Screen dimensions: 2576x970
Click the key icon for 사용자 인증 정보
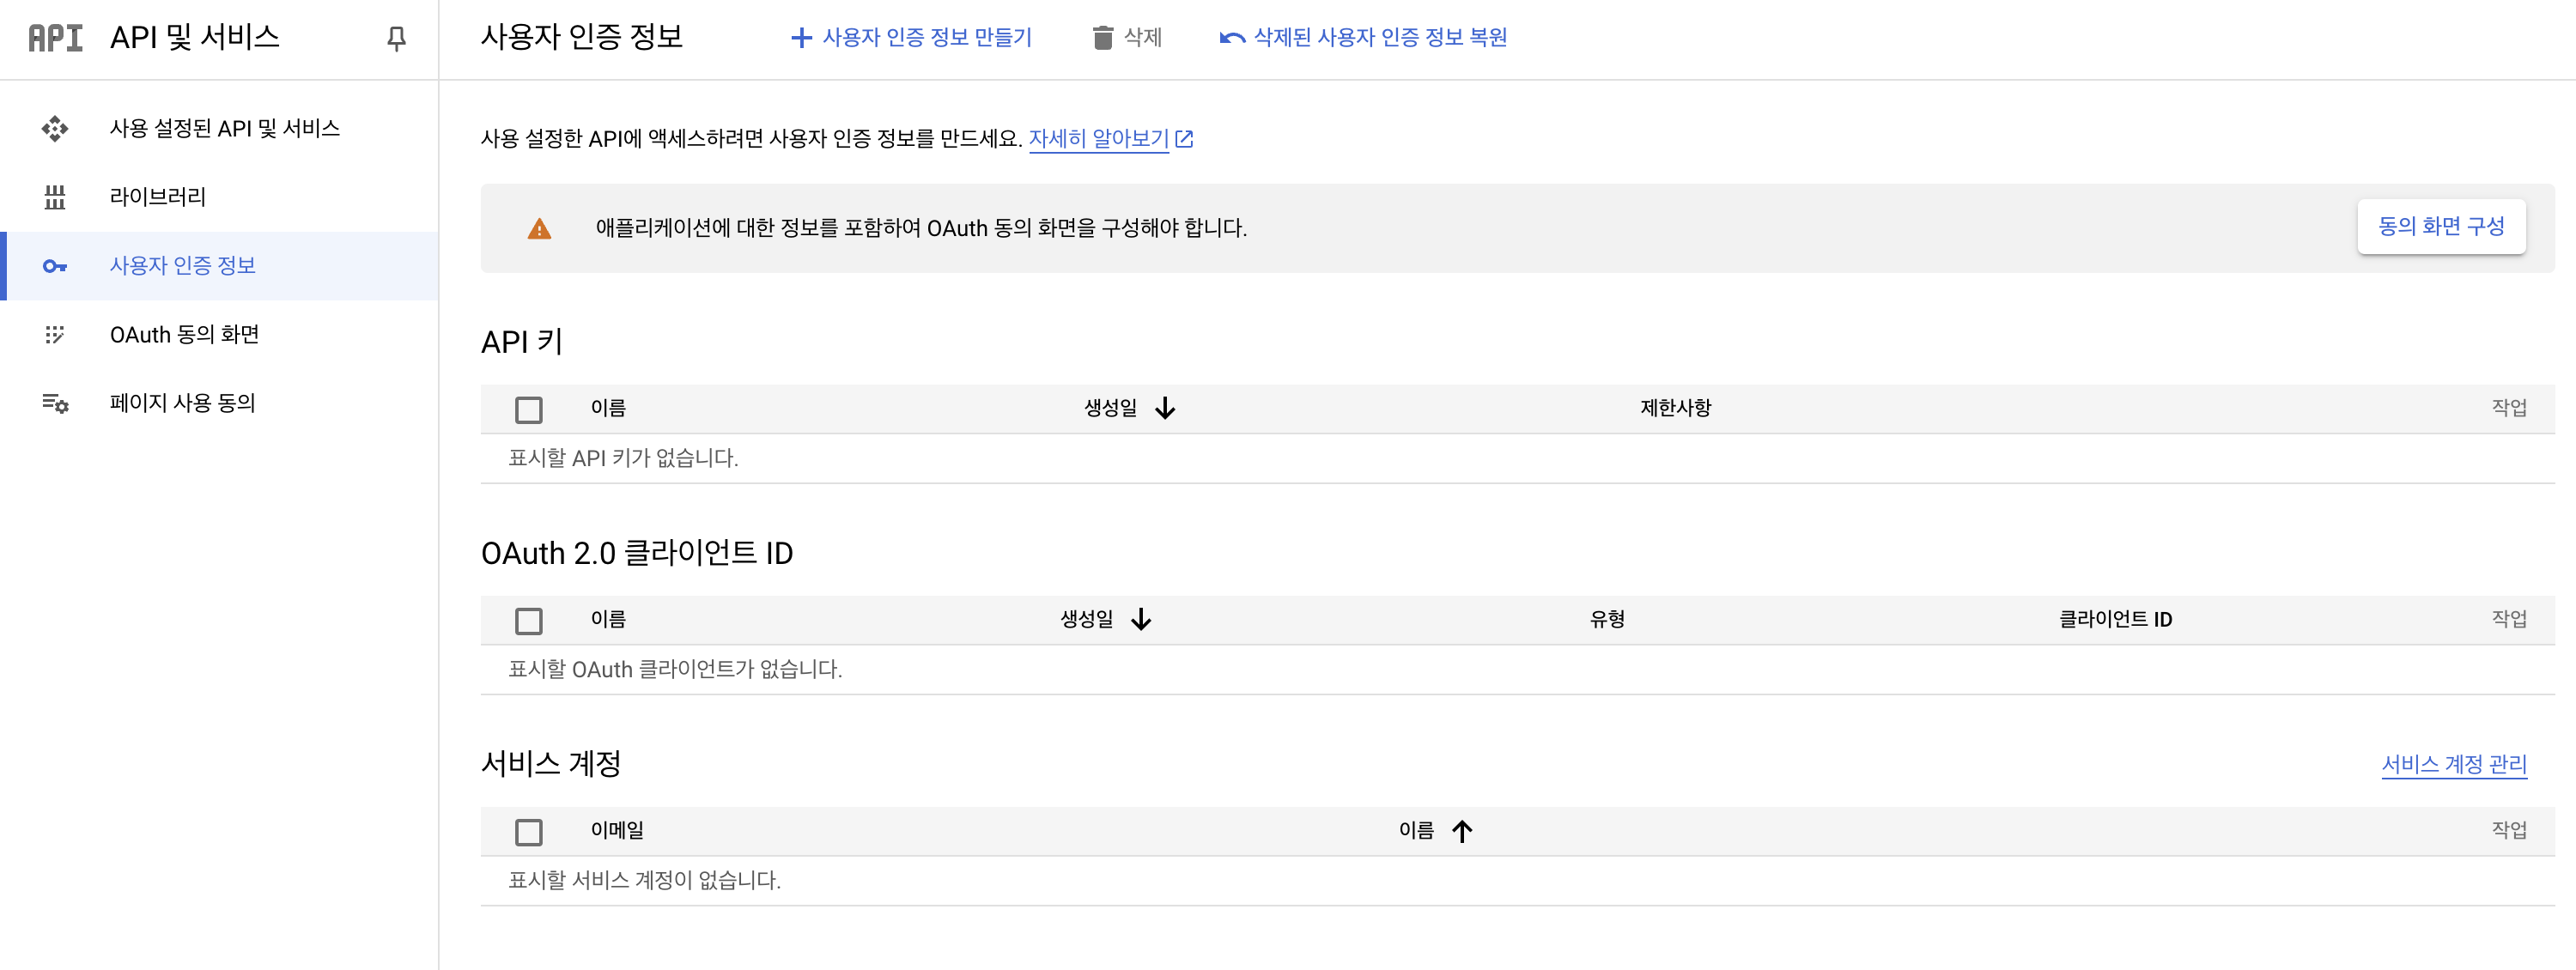point(55,266)
